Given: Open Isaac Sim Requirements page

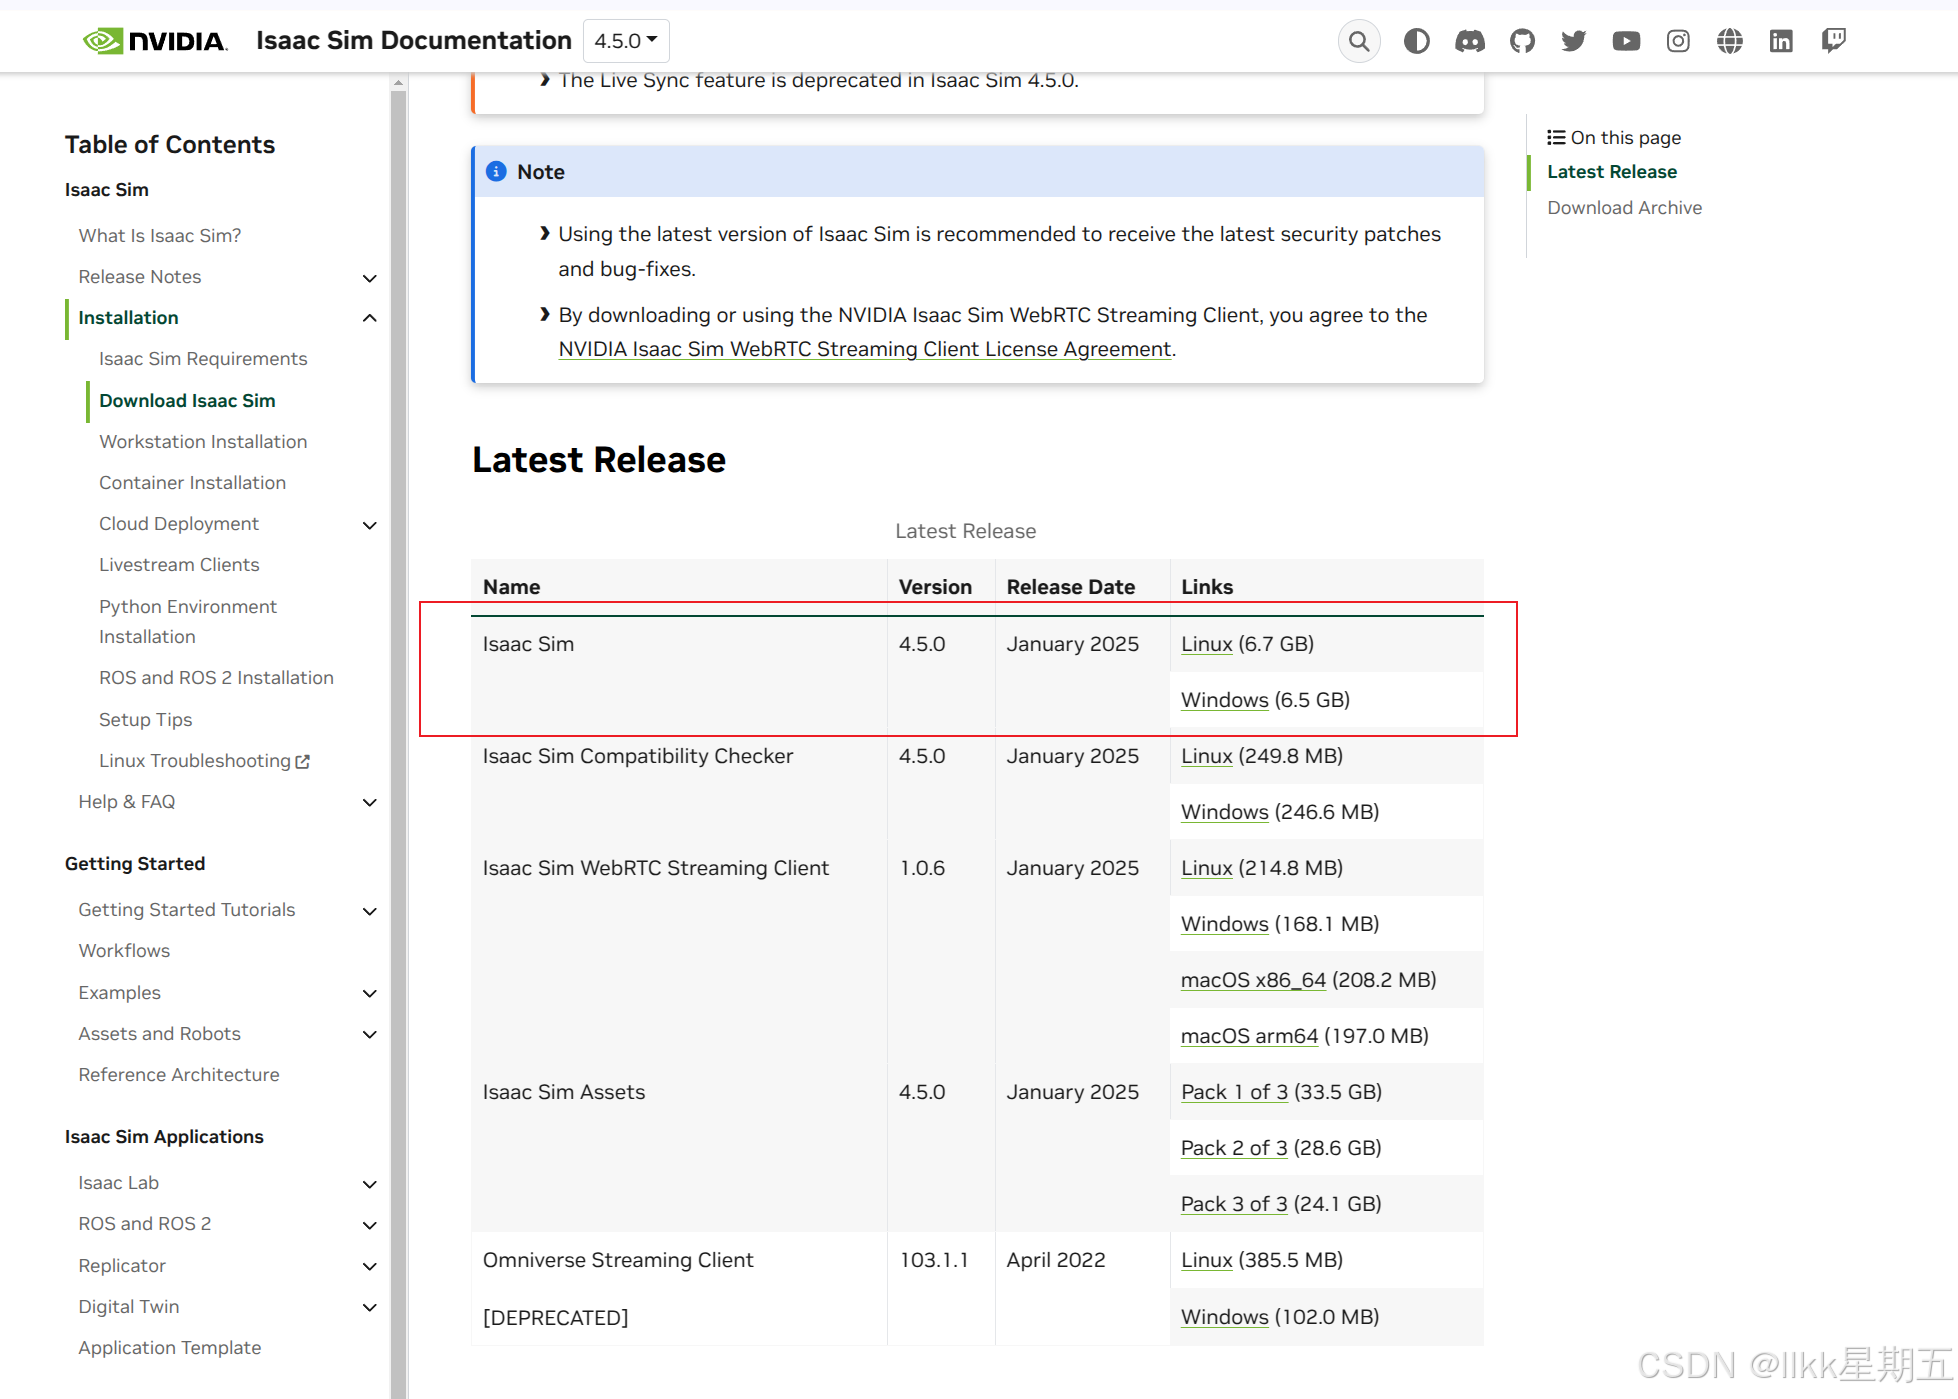Looking at the screenshot, I should click(203, 359).
